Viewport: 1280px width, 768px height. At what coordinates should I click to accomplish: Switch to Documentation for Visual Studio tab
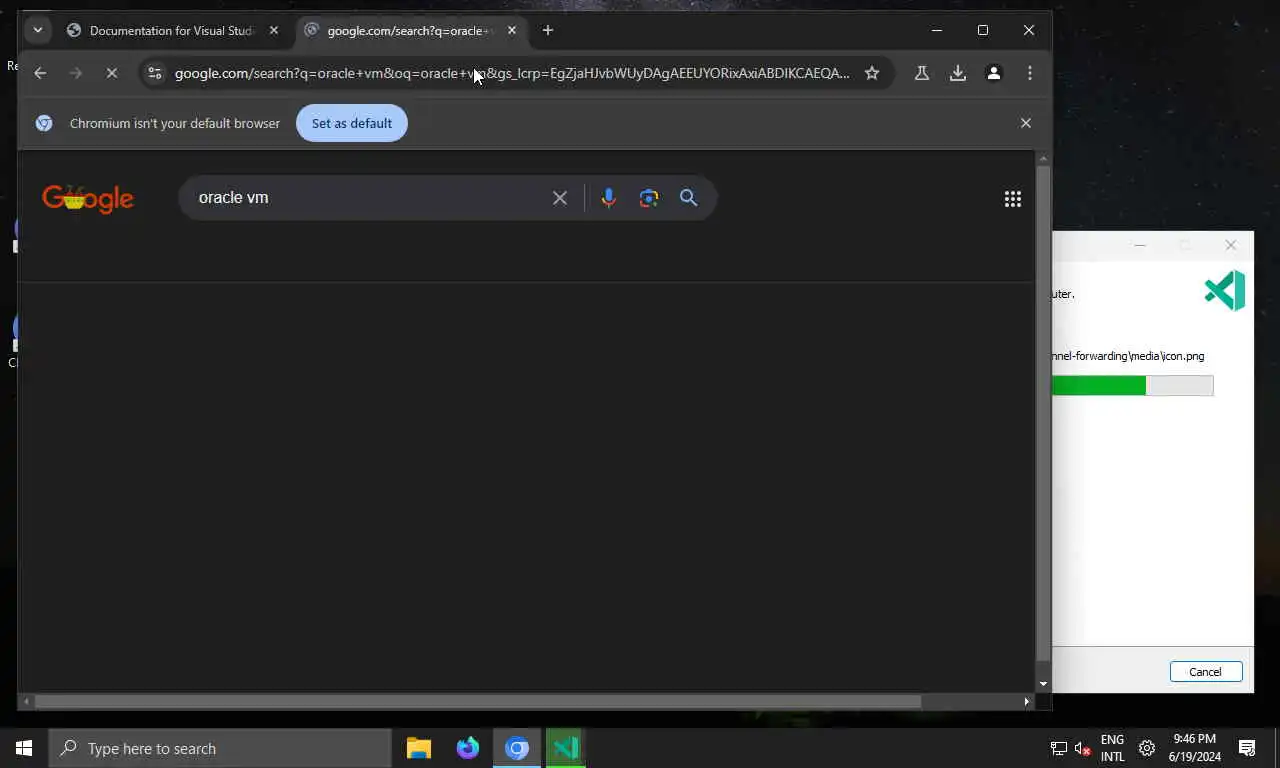[173, 30]
